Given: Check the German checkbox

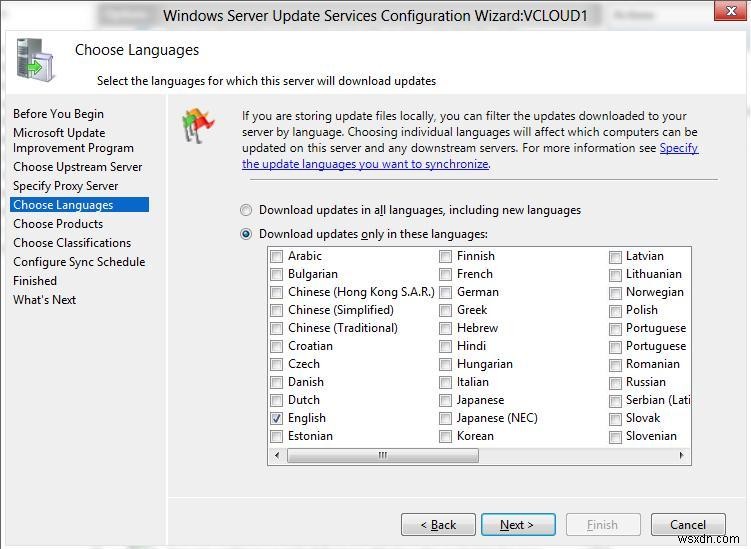Looking at the screenshot, I should coord(445,292).
